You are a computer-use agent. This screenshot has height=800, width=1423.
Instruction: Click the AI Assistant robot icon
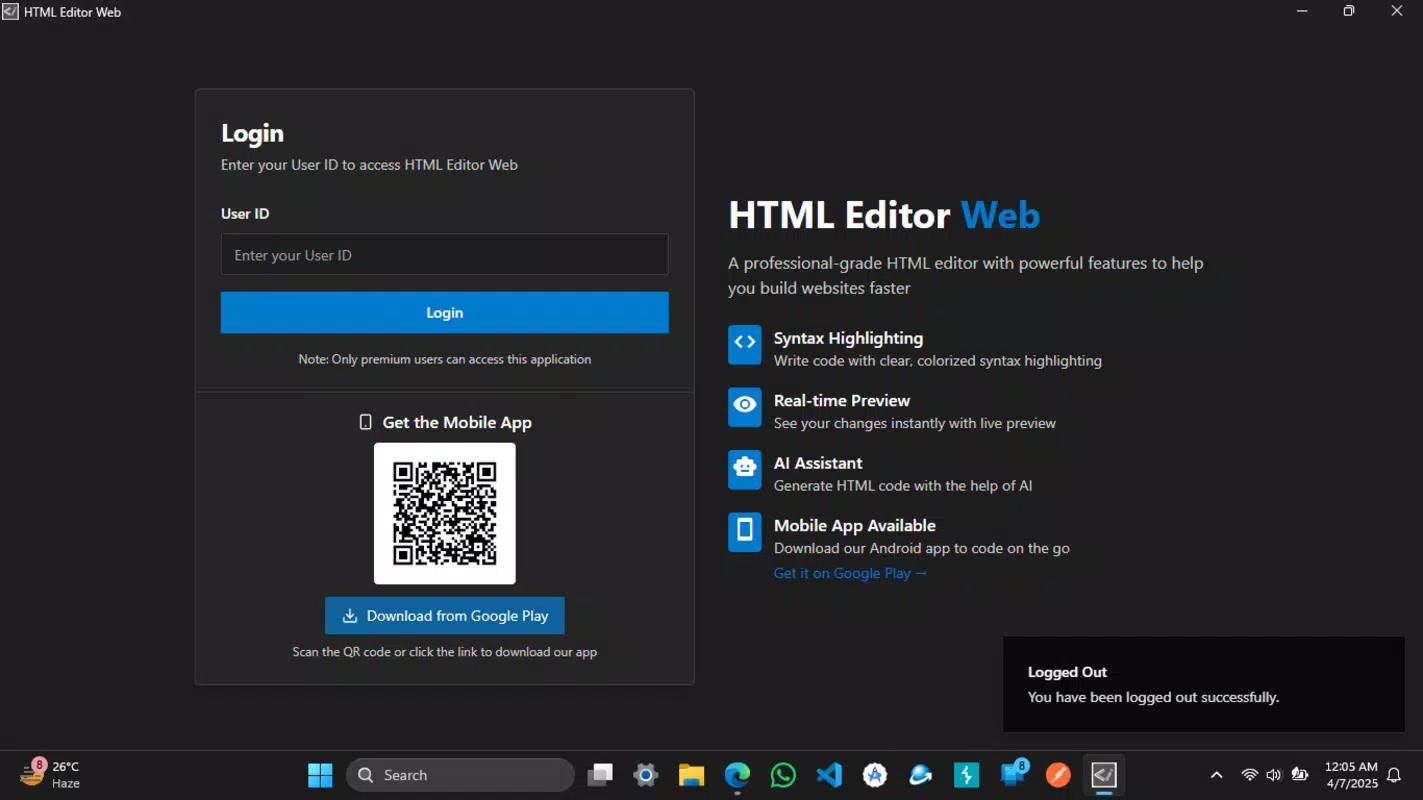(x=745, y=469)
